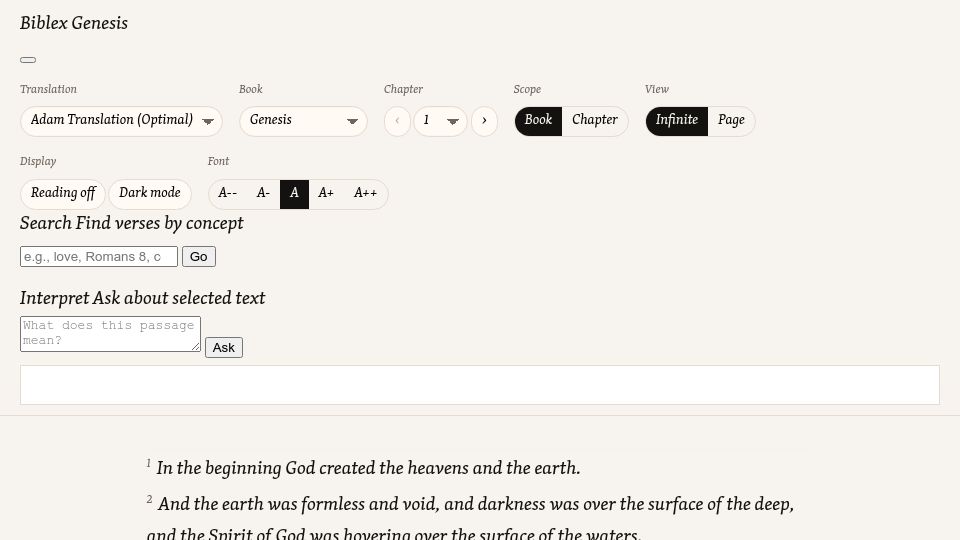Open the Translation dropdown
The height and width of the screenshot is (540, 960).
point(121,121)
